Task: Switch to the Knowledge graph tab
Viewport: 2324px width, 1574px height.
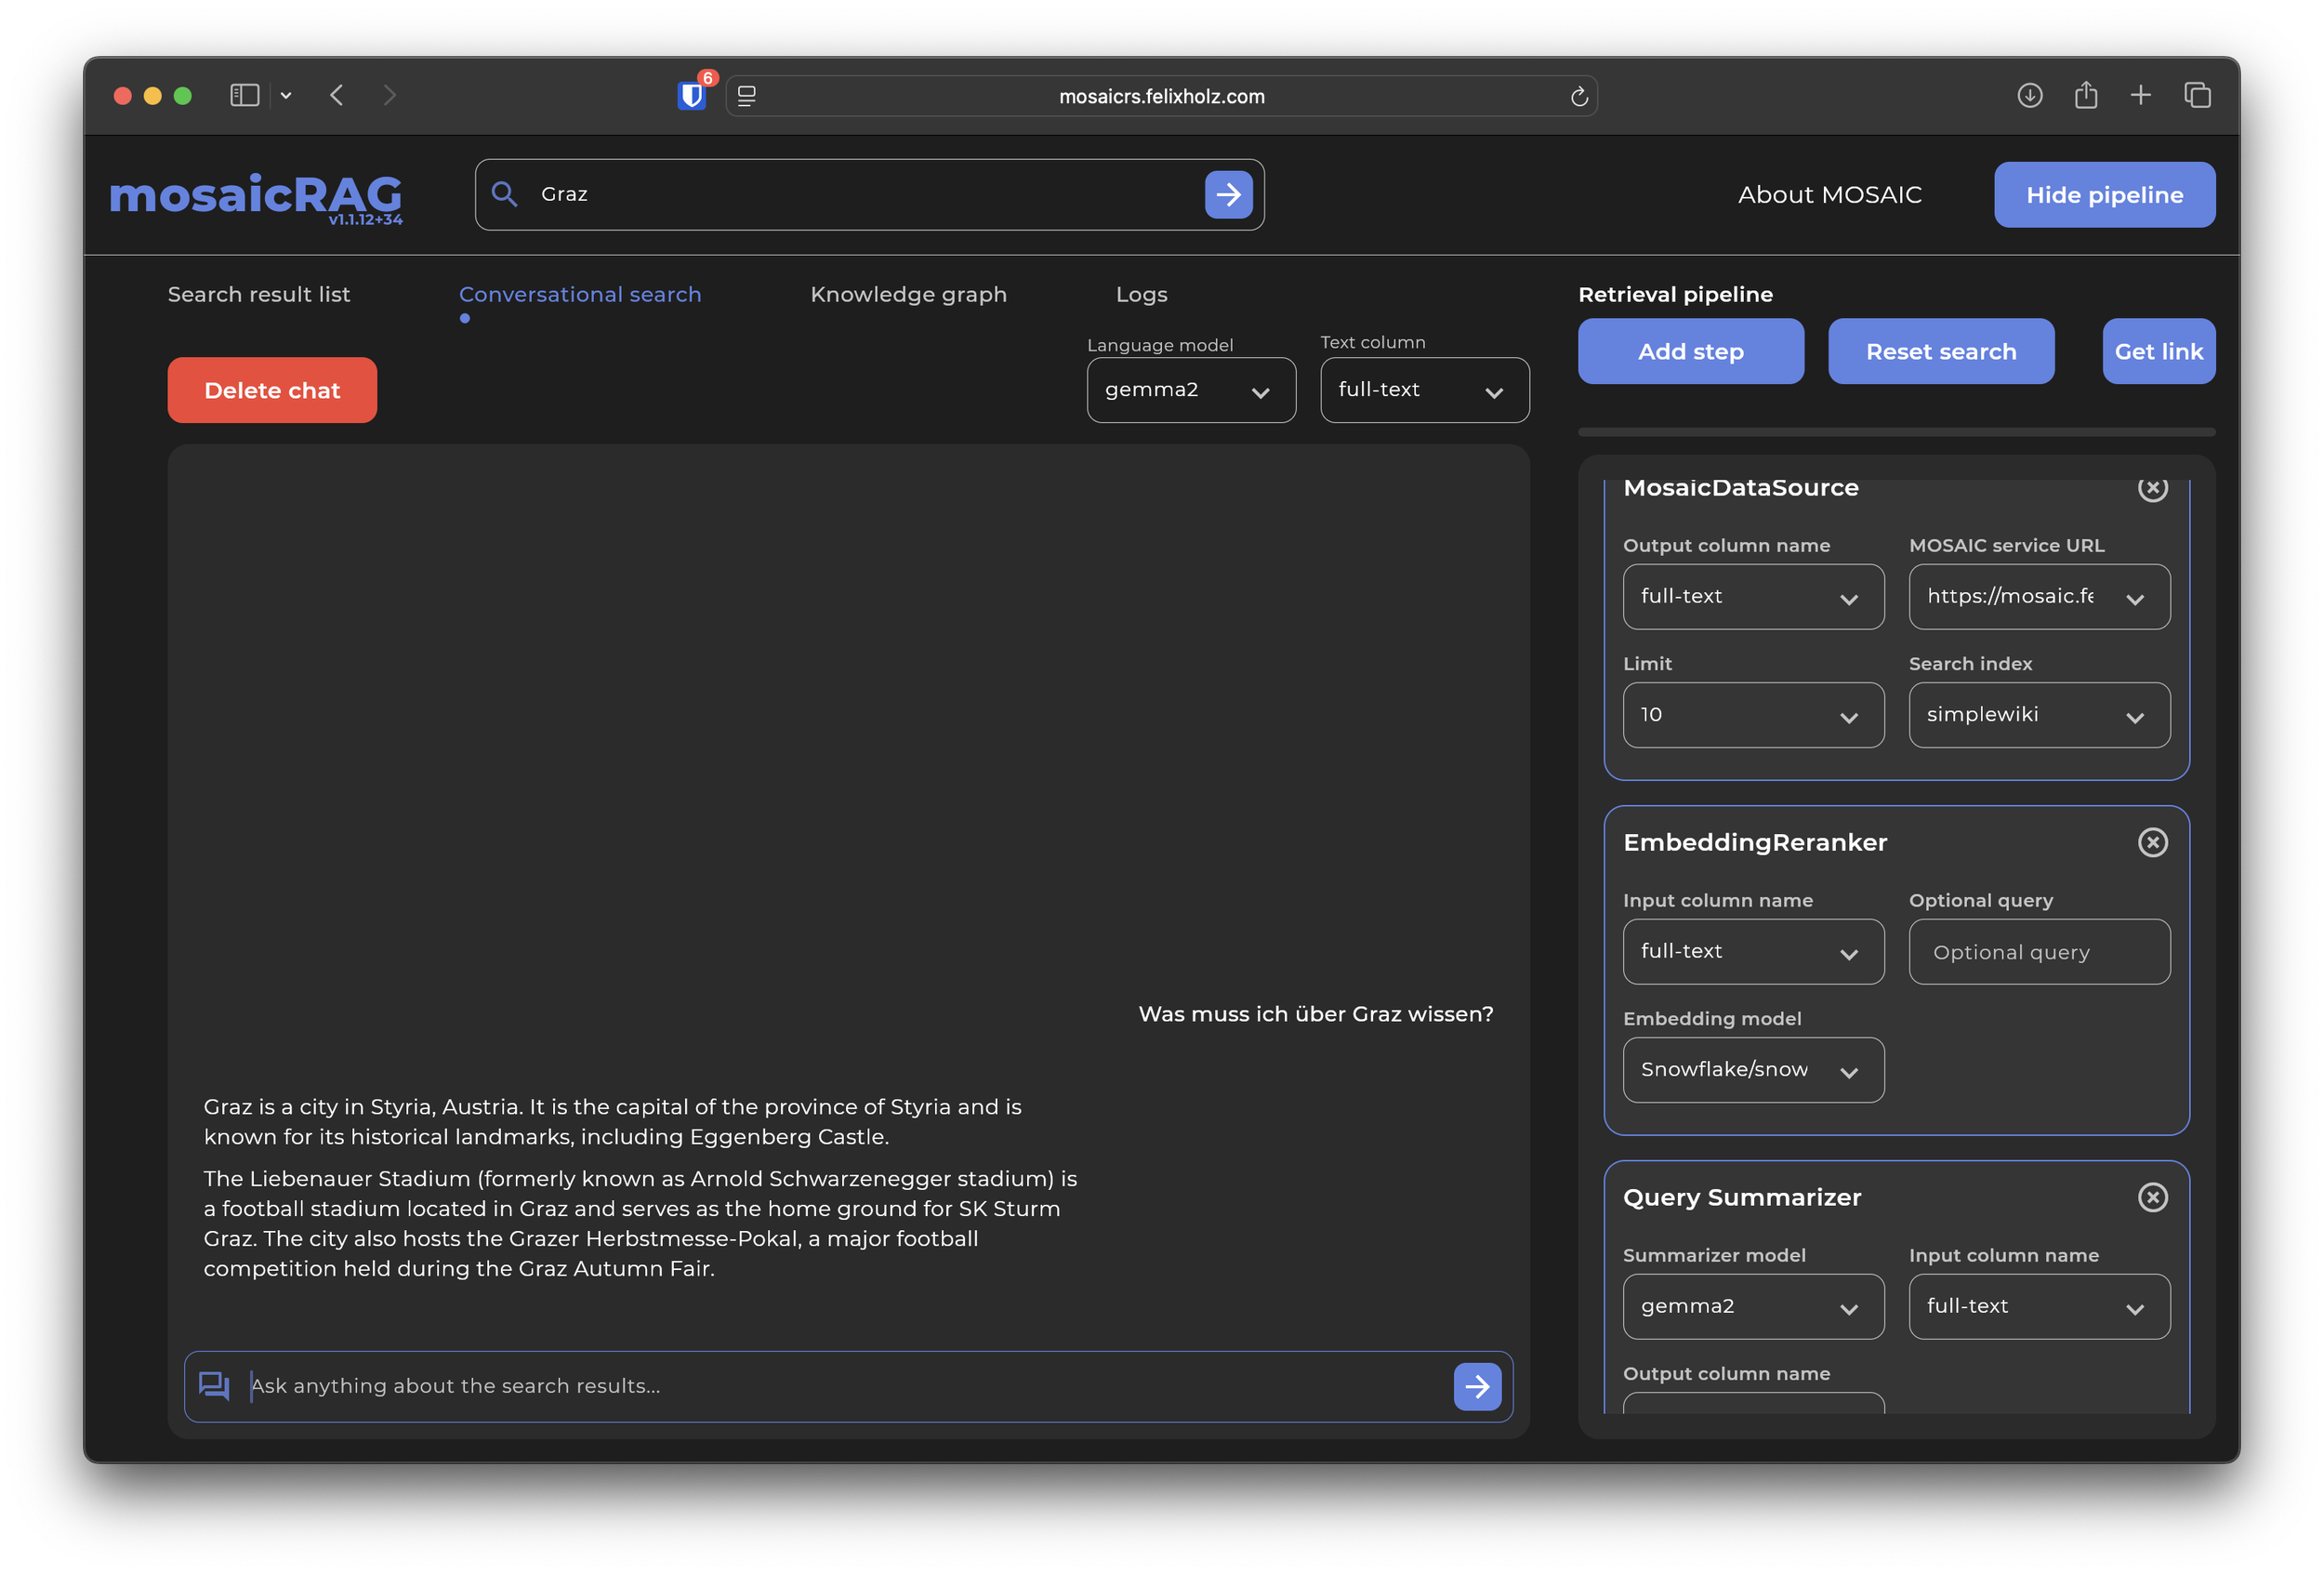Action: (908, 294)
